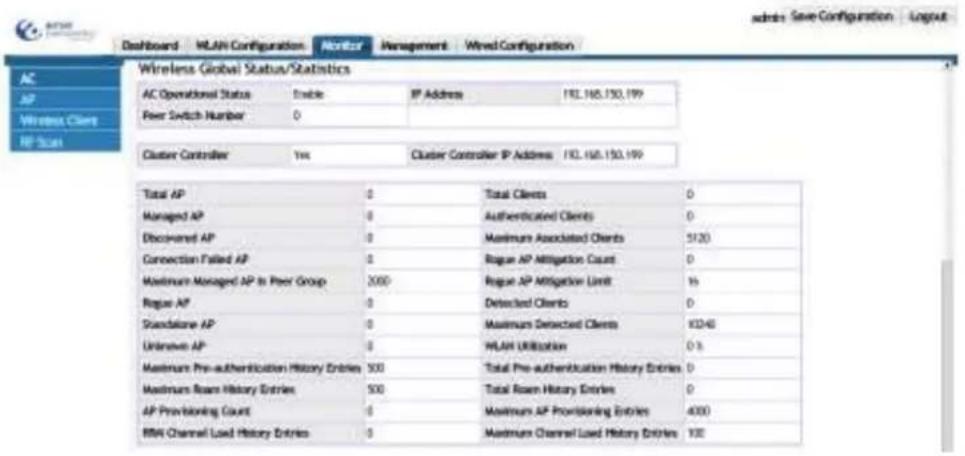The width and height of the screenshot is (965, 456).
Task: Click AP Provisioning Count label
Action: pyautogui.click(x=196, y=411)
